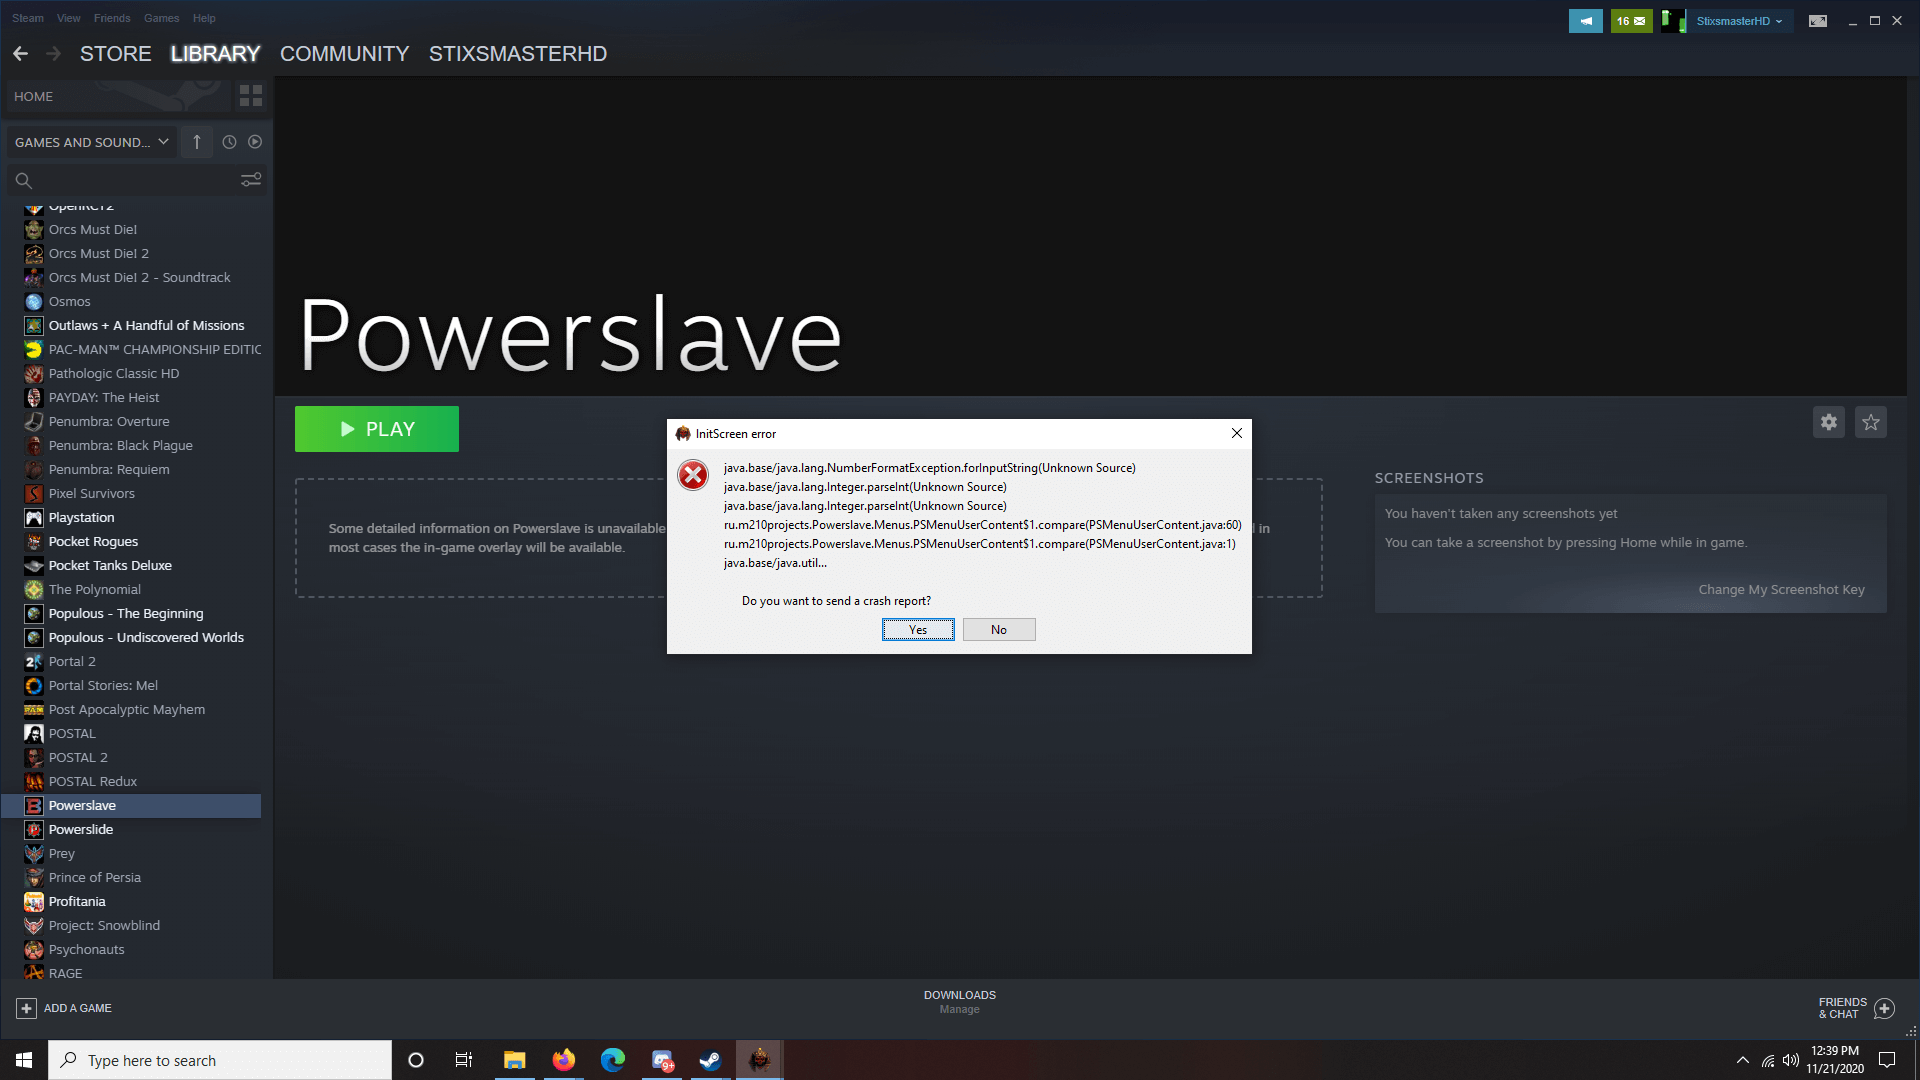Open Steam icon on taskbar
Screen dimensions: 1920x1080
point(711,1060)
